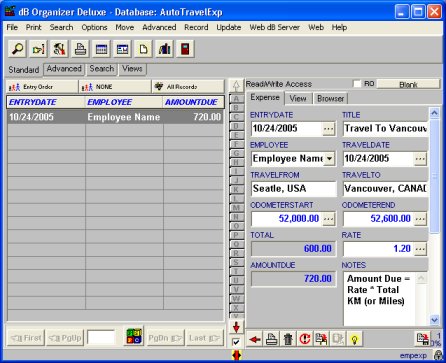This screenshot has height=363, width=446.
Task: Click the greyed paste record icon
Action: coord(338,340)
